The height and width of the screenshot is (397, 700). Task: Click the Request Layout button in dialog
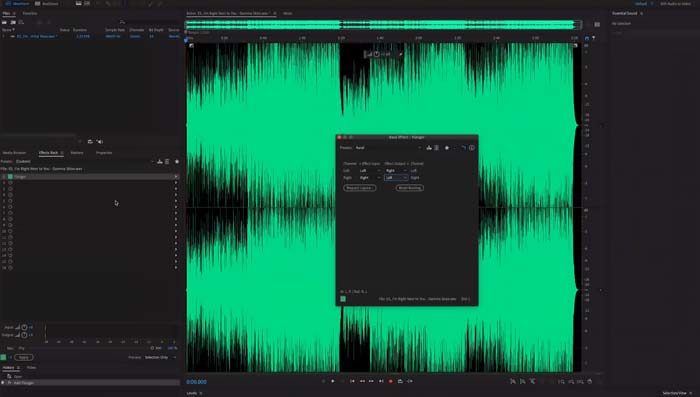click(359, 188)
